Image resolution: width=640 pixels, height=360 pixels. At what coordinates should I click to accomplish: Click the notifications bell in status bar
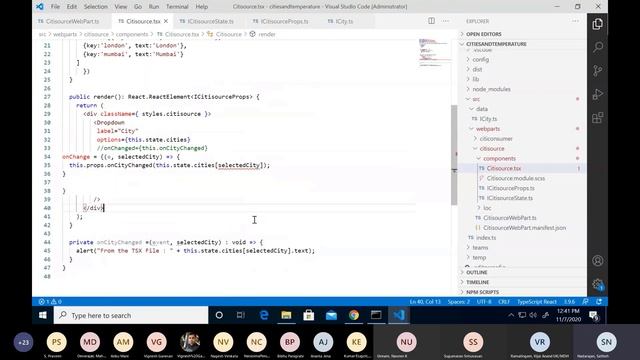point(599,302)
